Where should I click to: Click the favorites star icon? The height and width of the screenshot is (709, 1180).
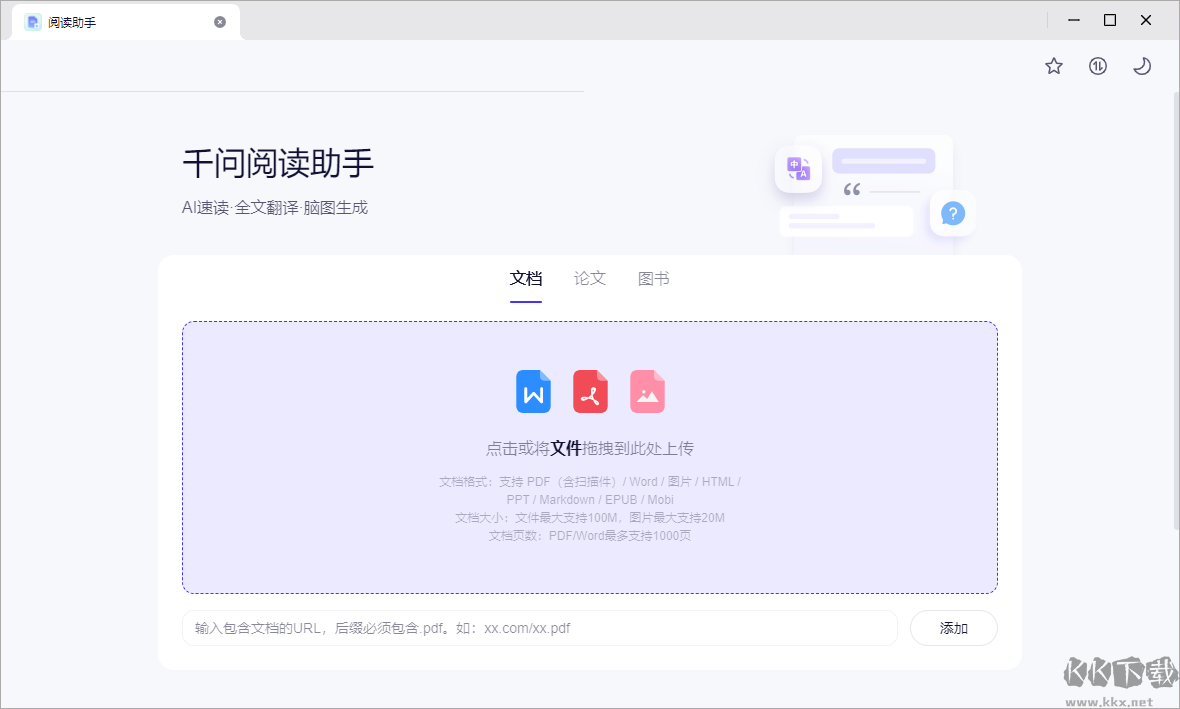[x=1054, y=66]
